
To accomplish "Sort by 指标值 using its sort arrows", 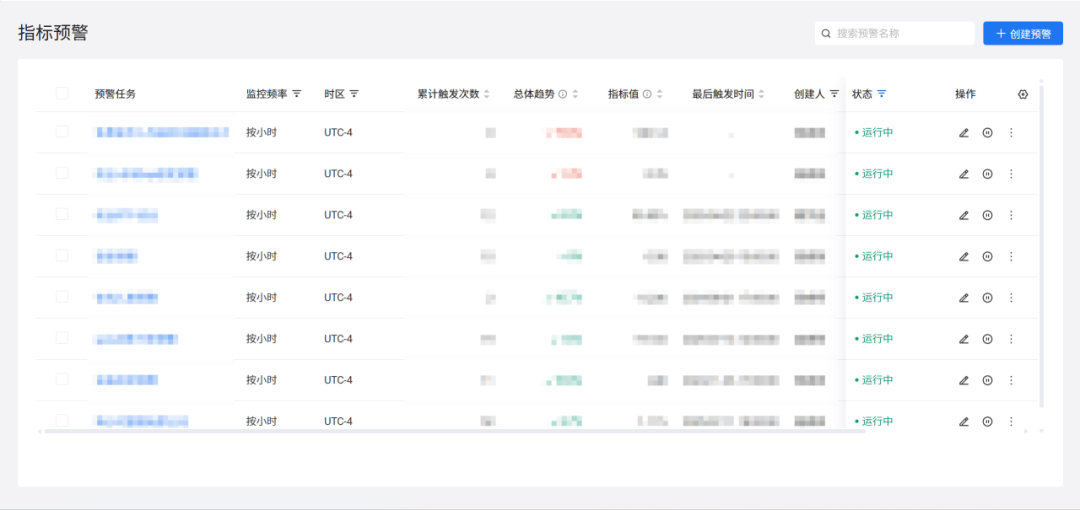I will [x=660, y=94].
